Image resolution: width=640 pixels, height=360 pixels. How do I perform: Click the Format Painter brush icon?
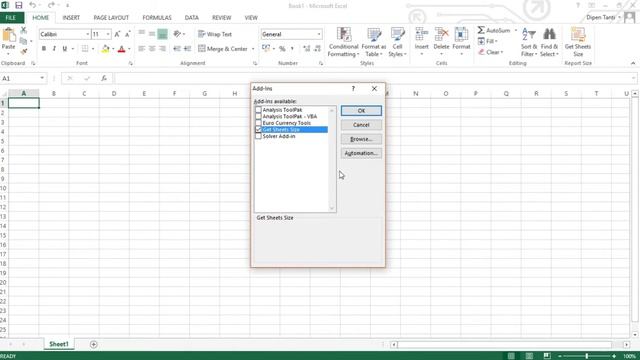[24, 51]
